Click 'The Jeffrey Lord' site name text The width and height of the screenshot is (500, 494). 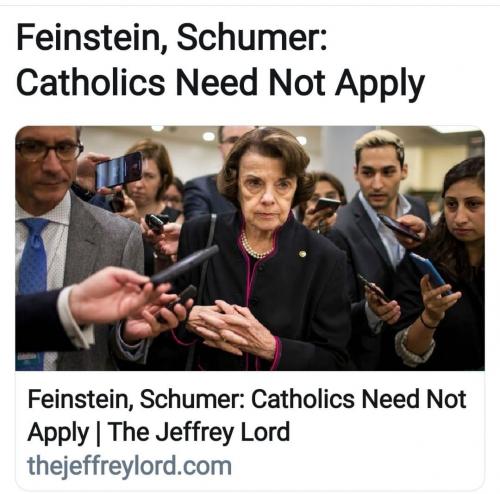pyautogui.click(x=199, y=431)
